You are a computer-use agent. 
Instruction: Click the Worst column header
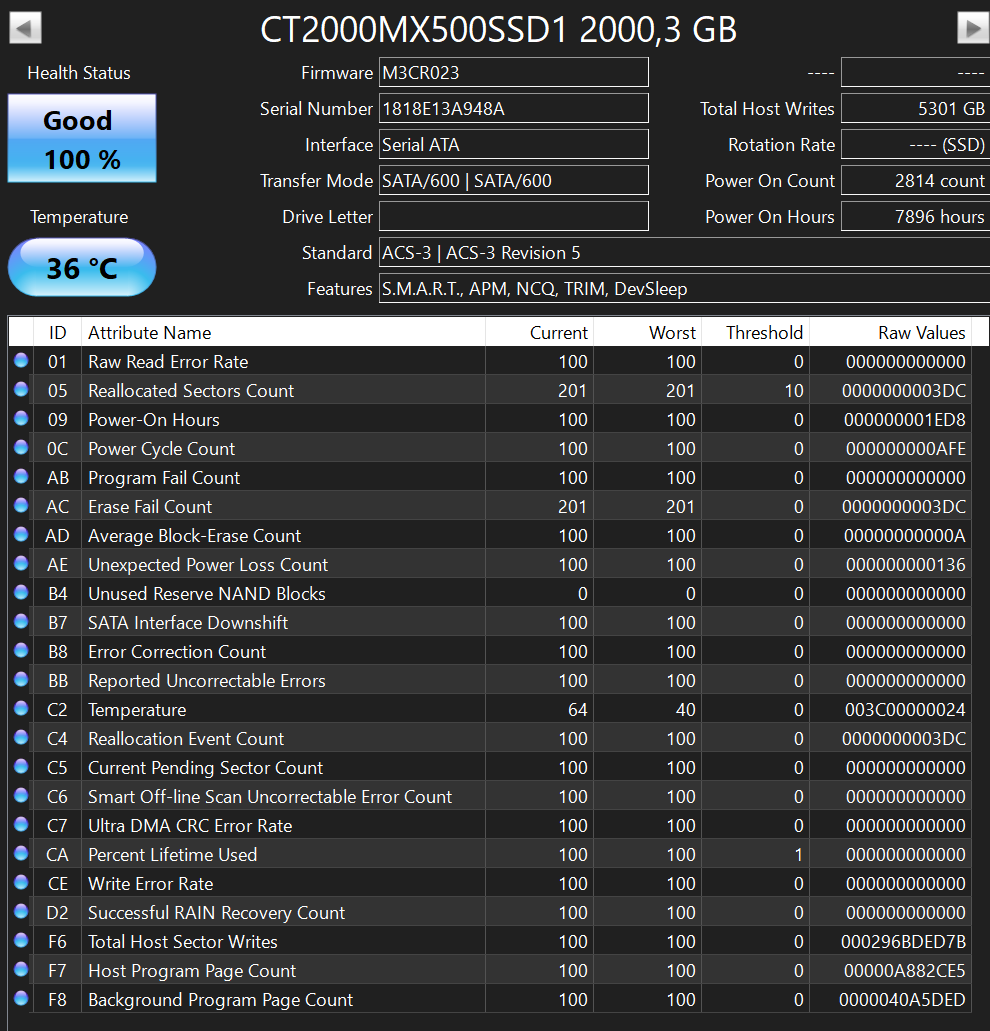(647, 333)
